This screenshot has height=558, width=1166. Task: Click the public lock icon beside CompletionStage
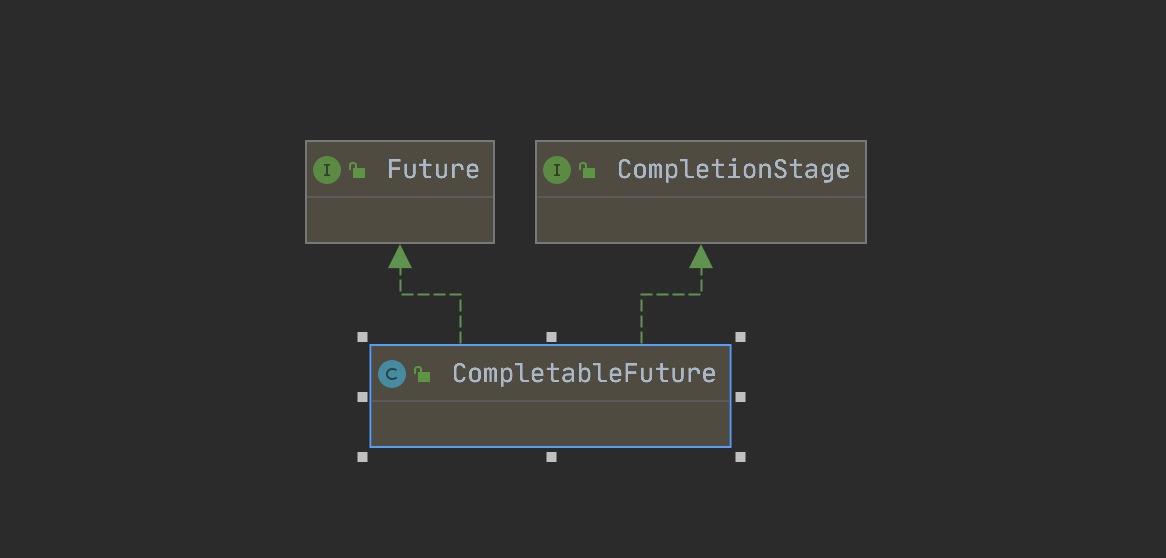coord(587,170)
